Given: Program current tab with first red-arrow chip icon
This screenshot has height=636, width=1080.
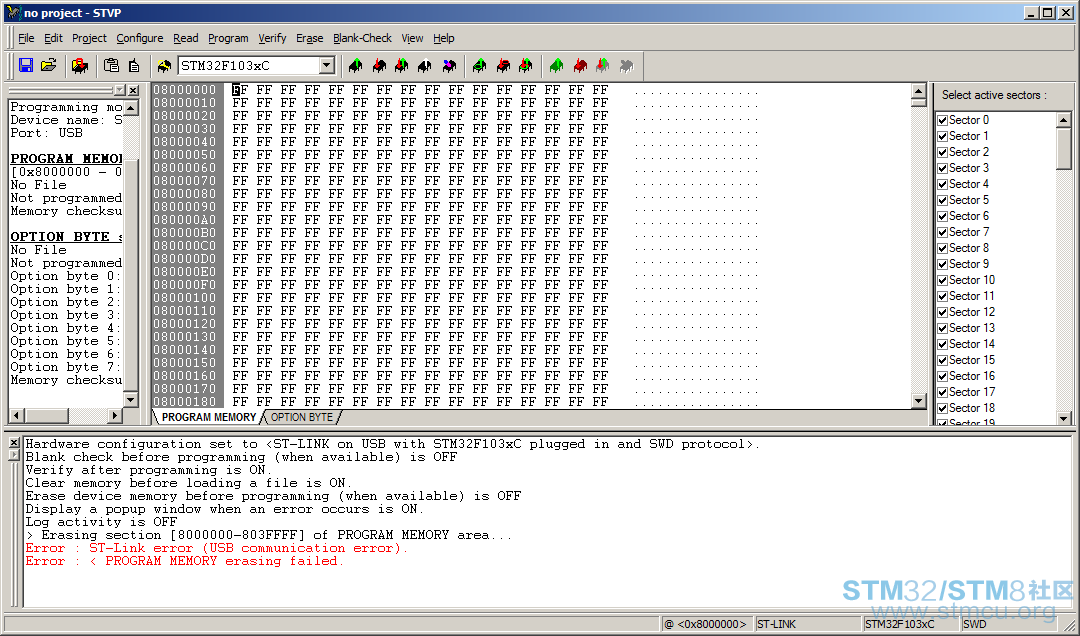Looking at the screenshot, I should coord(379,65).
